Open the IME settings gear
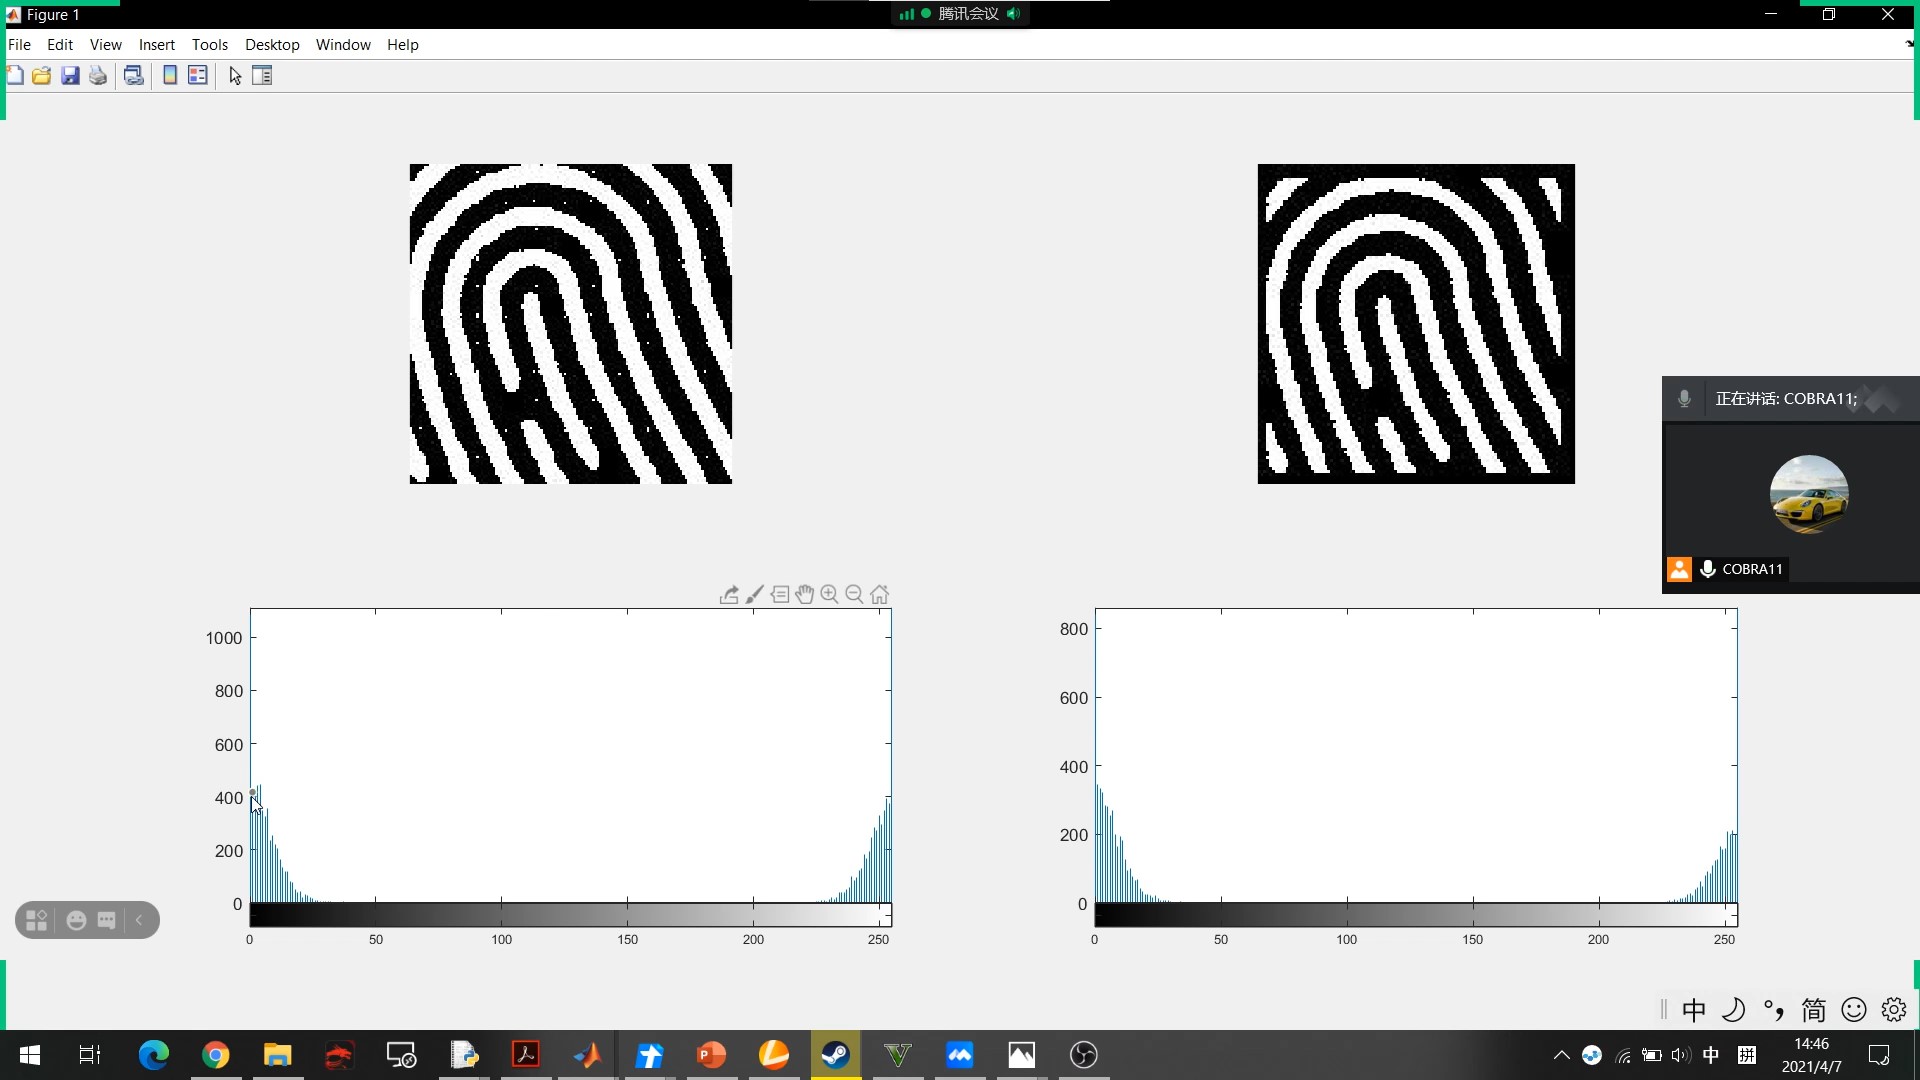The height and width of the screenshot is (1080, 1920). 1894,1010
